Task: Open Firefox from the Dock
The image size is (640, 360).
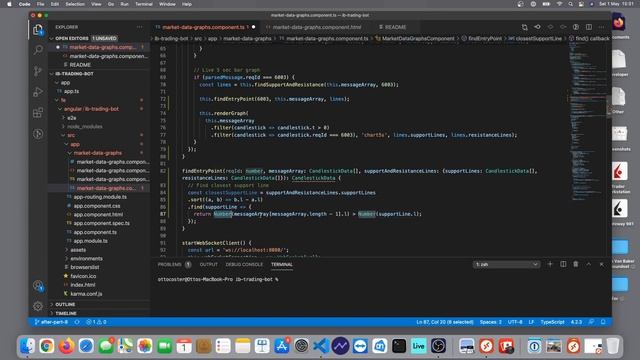Action: pos(66,346)
